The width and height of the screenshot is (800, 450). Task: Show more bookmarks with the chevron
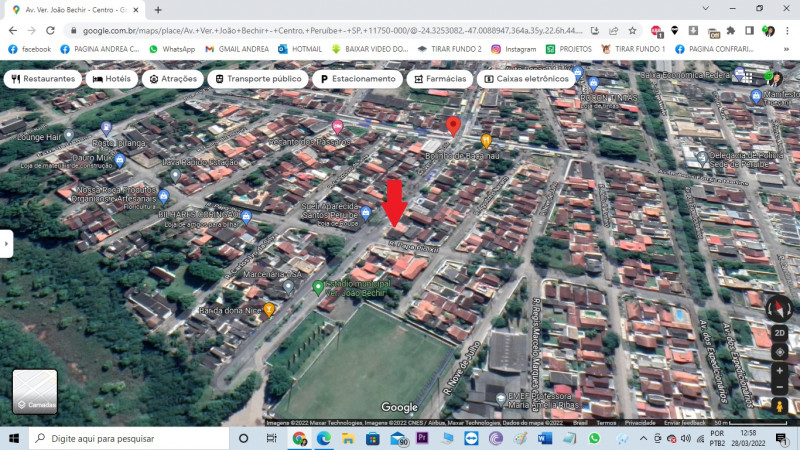coord(786,49)
